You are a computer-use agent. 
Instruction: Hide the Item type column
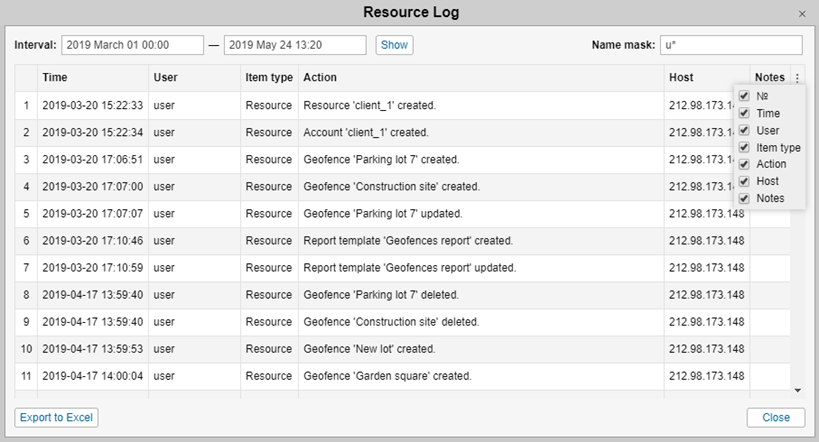744,147
